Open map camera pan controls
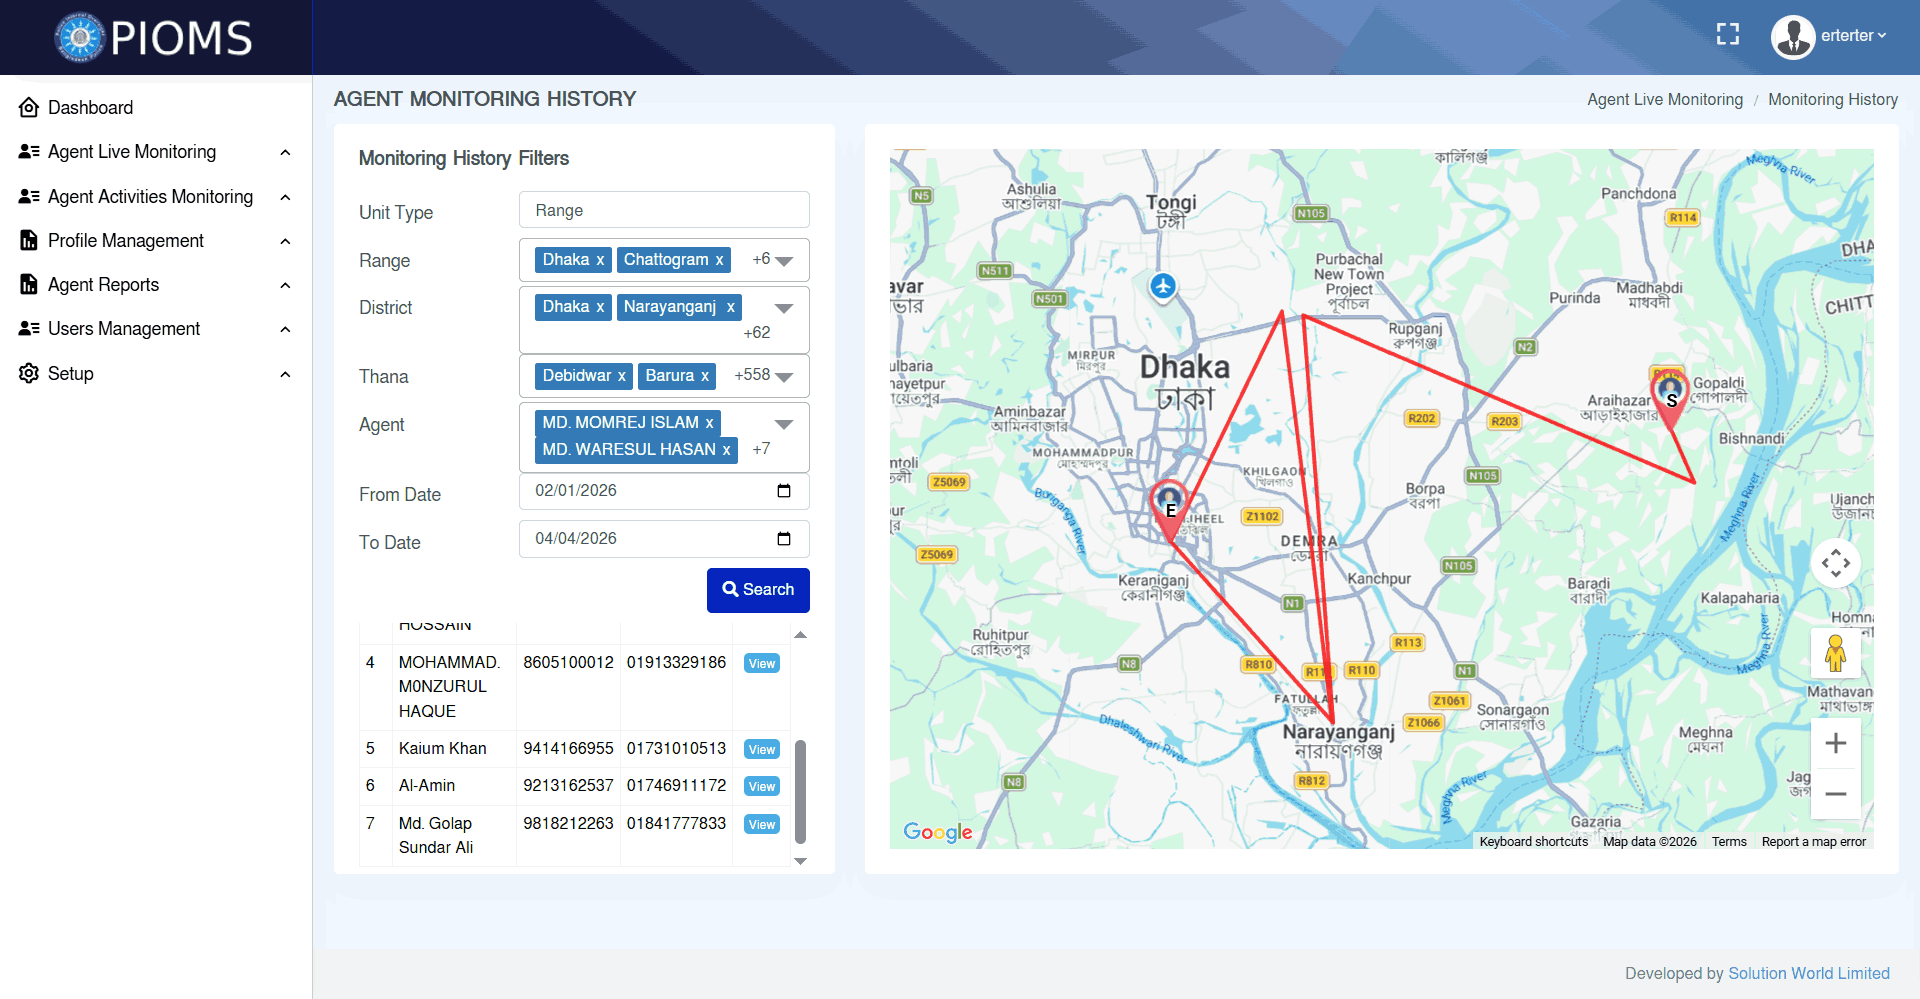Image resolution: width=1920 pixels, height=999 pixels. click(1835, 564)
